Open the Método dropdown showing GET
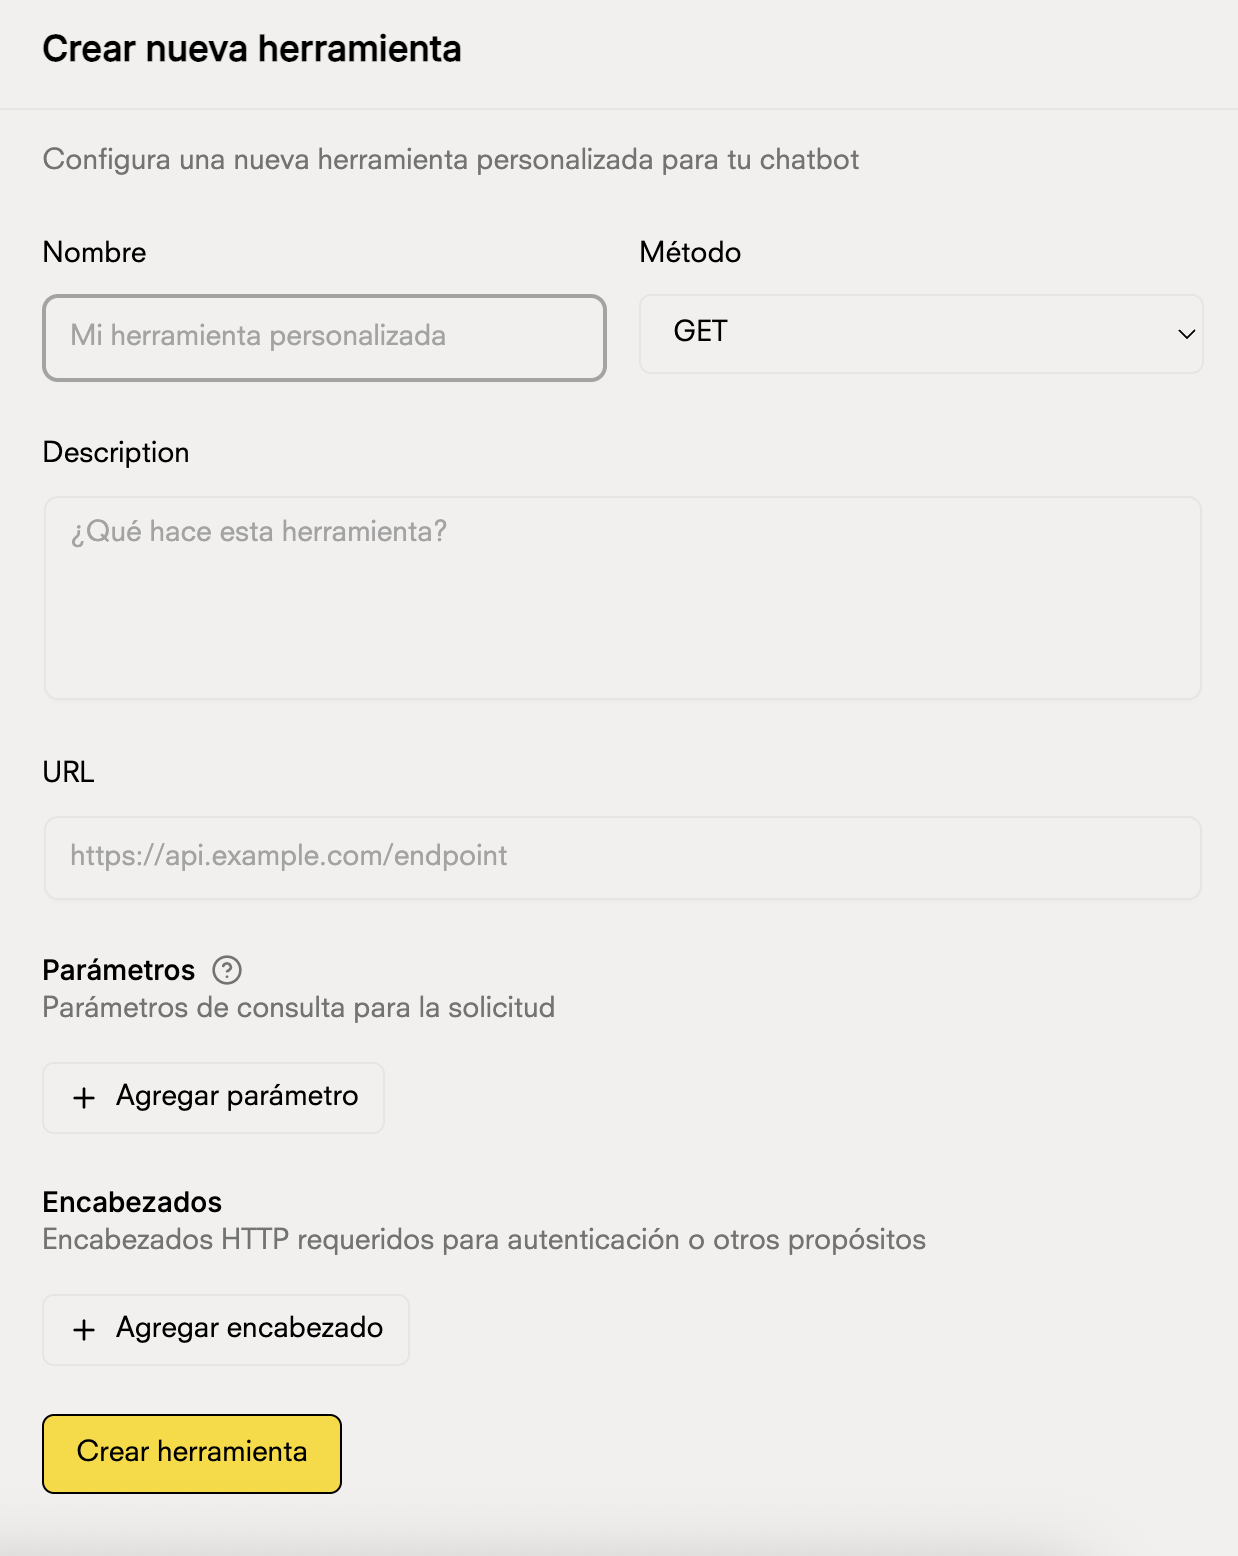The height and width of the screenshot is (1556, 1238). point(919,334)
